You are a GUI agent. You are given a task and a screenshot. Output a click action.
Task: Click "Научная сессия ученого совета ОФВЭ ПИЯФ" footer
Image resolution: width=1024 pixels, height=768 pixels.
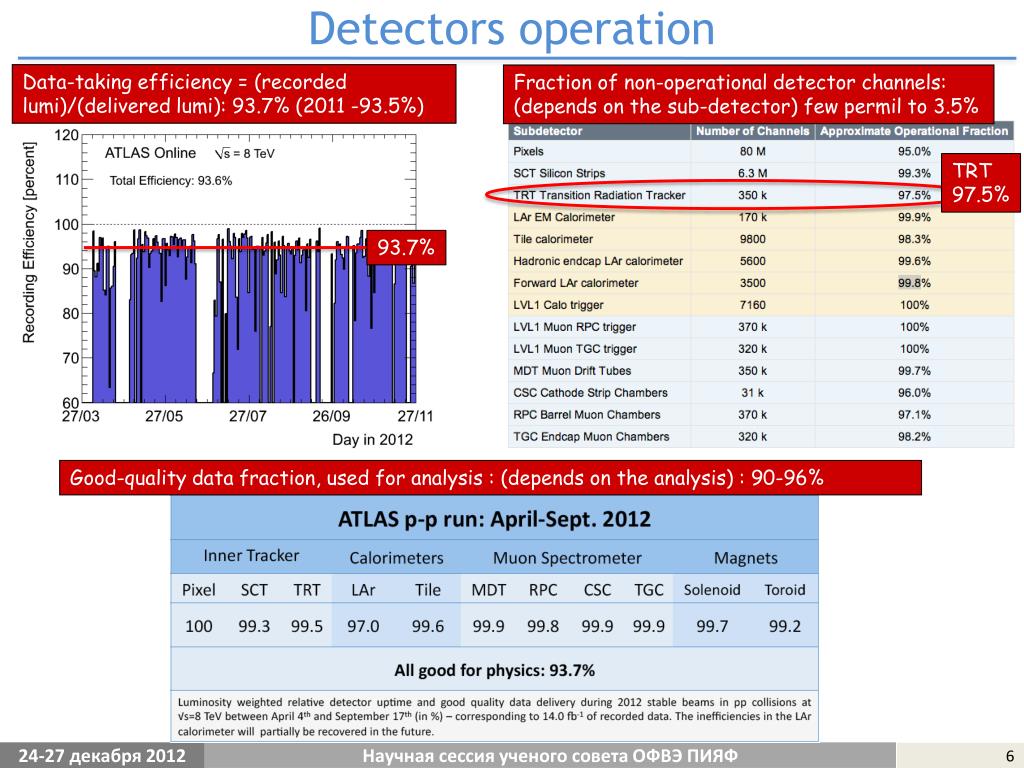point(550,756)
